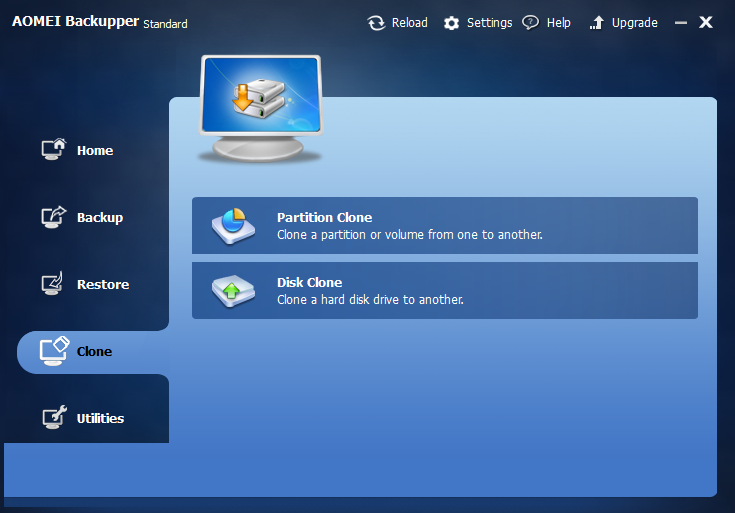Minimize the AOMEI Backupper window
Screen dimensions: 735x513
[681, 23]
